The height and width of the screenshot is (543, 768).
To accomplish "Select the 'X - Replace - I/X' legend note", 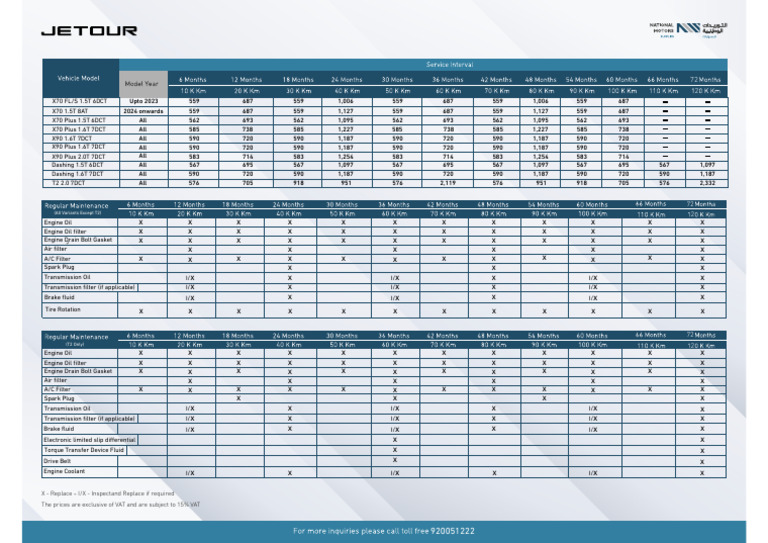I will (x=108, y=493).
